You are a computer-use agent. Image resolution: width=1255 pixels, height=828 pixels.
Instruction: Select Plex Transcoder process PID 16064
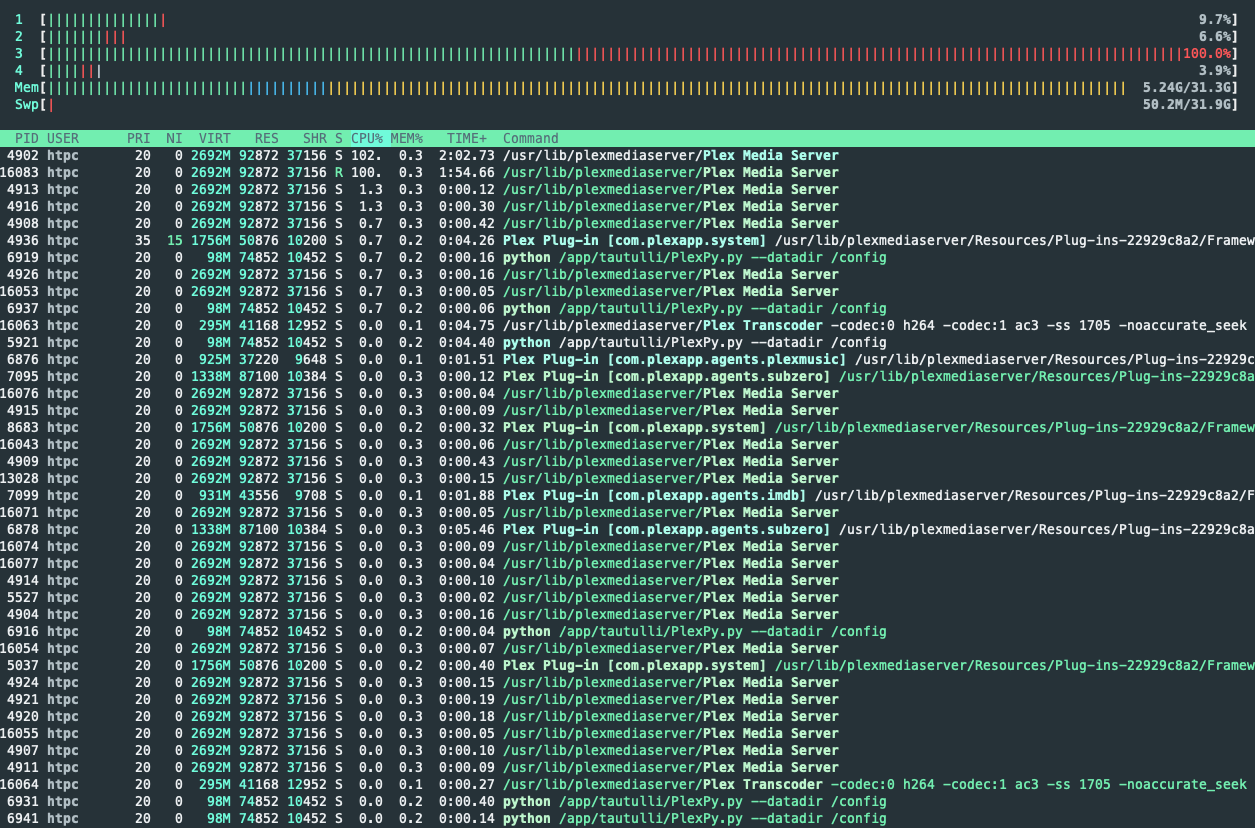pyautogui.click(x=627, y=784)
